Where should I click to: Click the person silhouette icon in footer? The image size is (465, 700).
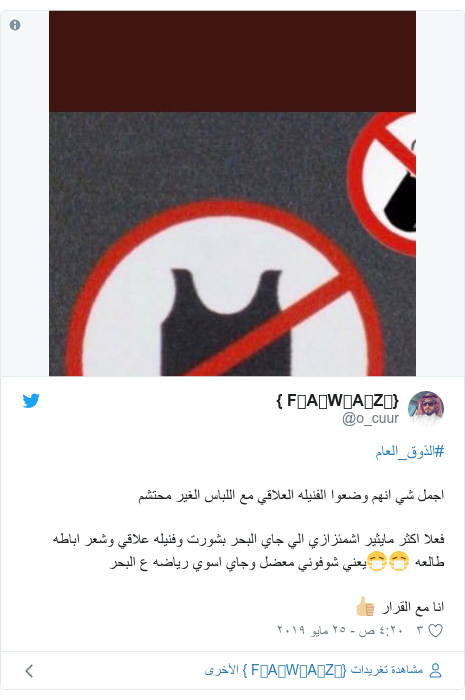[435, 670]
